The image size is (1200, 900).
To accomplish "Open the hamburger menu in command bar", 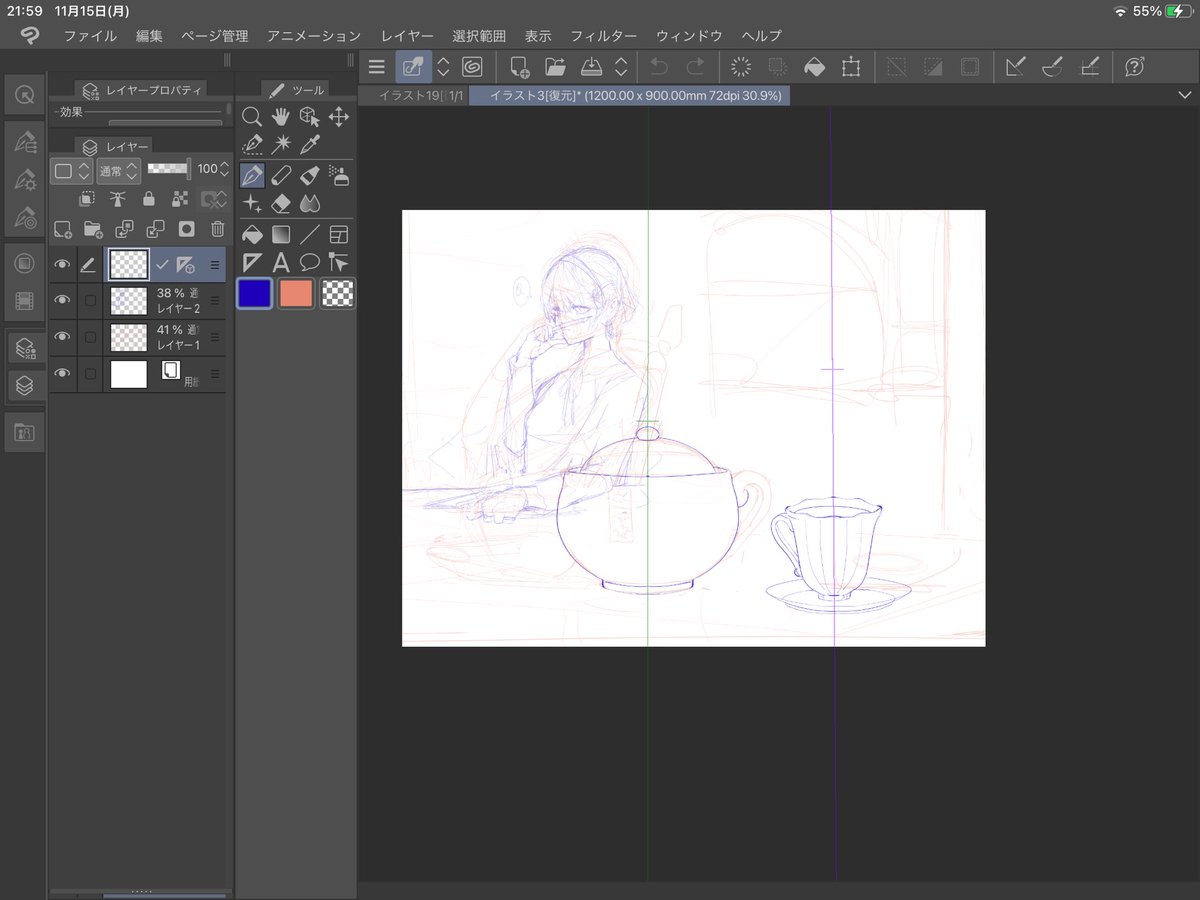I will (x=376, y=67).
